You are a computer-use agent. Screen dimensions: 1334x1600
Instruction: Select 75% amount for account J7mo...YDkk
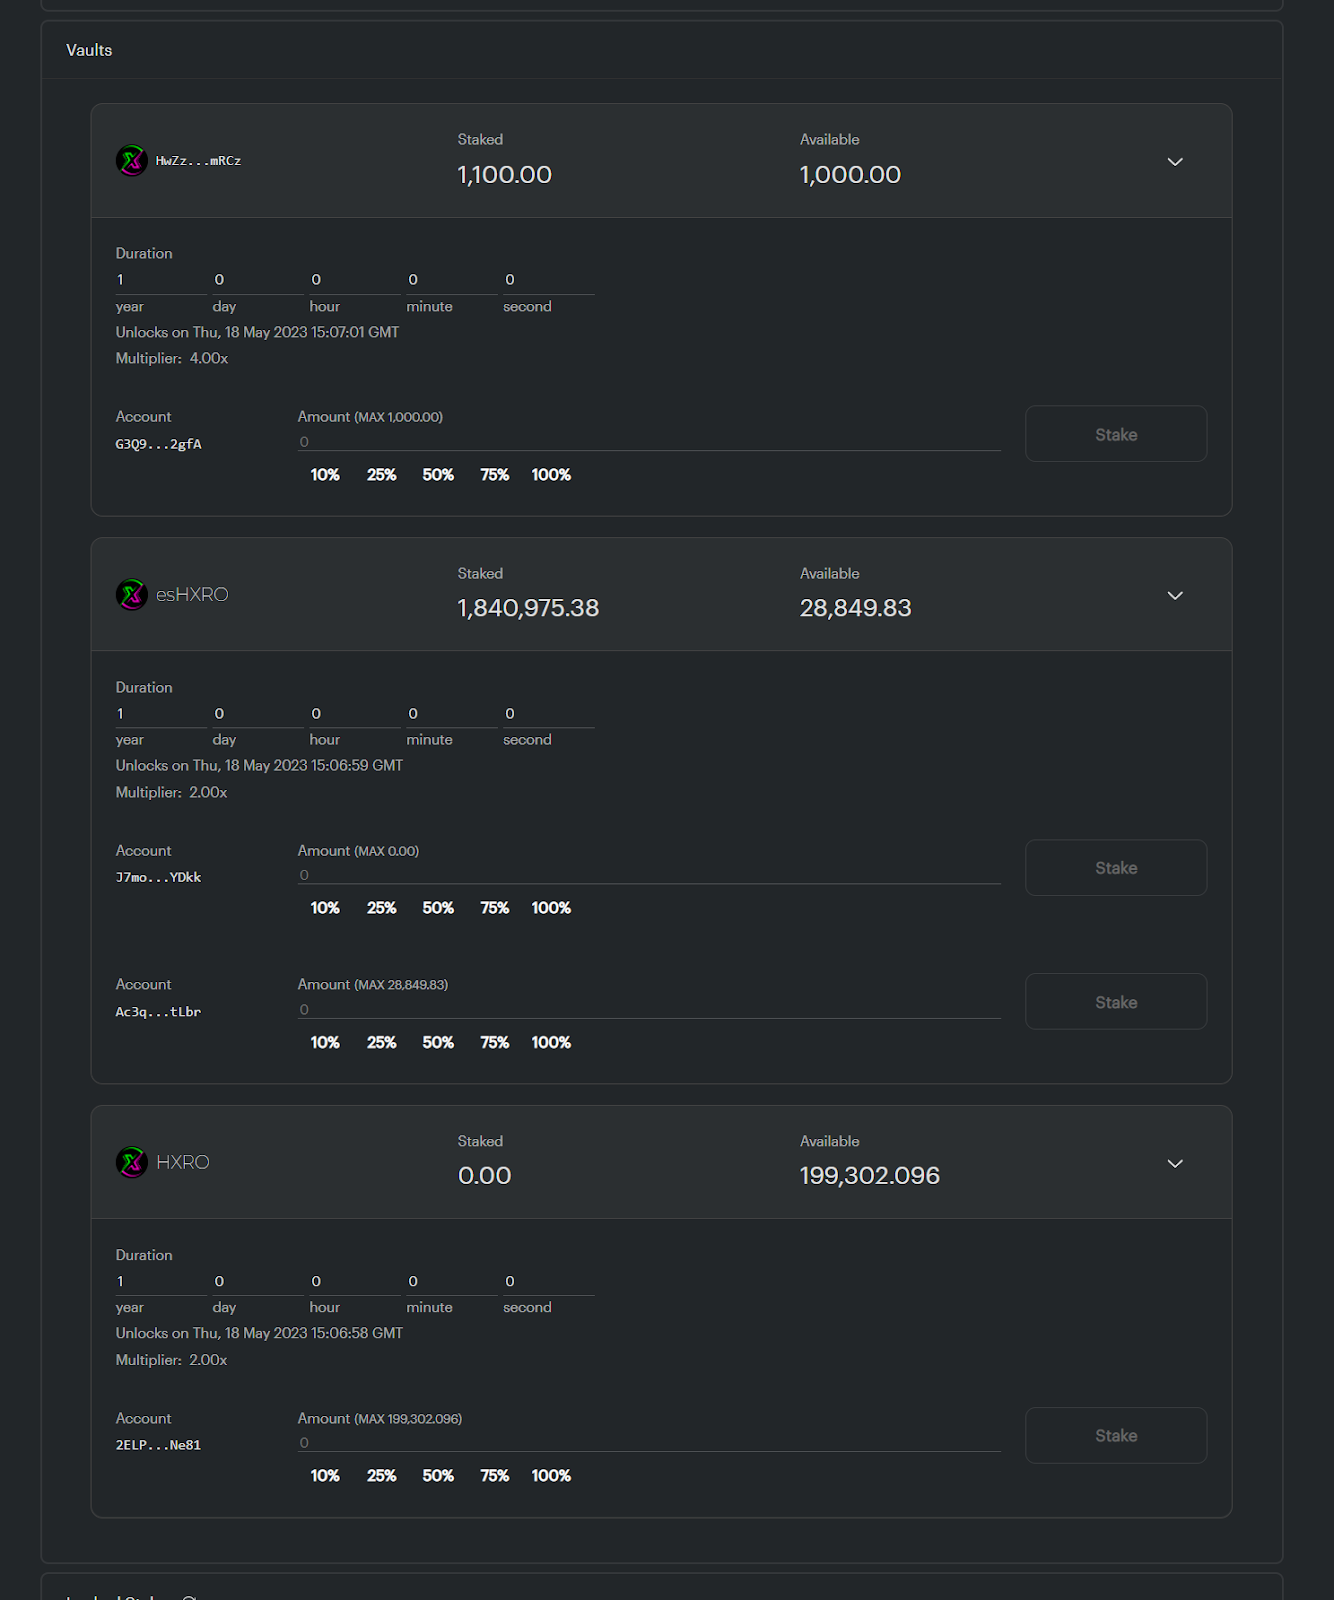494,908
